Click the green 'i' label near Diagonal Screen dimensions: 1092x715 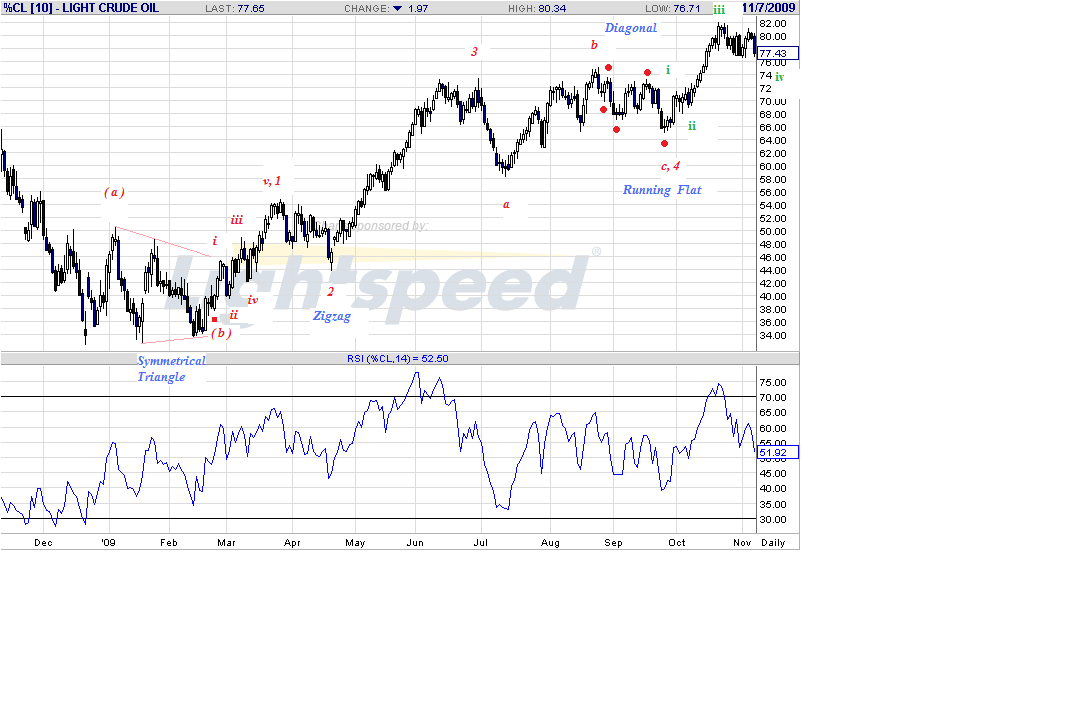pos(668,70)
